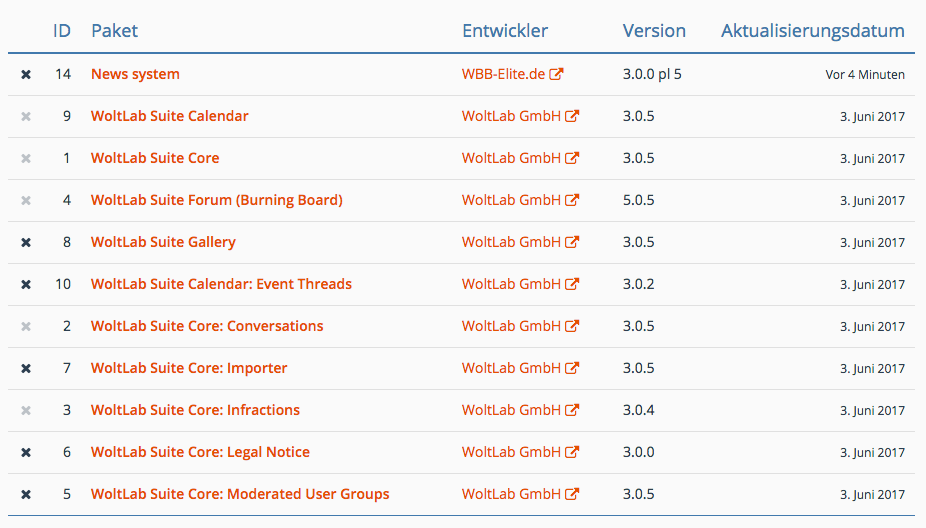926x528 pixels.
Task: Click the greyed X icon beside Core: Infractions
Action: coord(26,410)
